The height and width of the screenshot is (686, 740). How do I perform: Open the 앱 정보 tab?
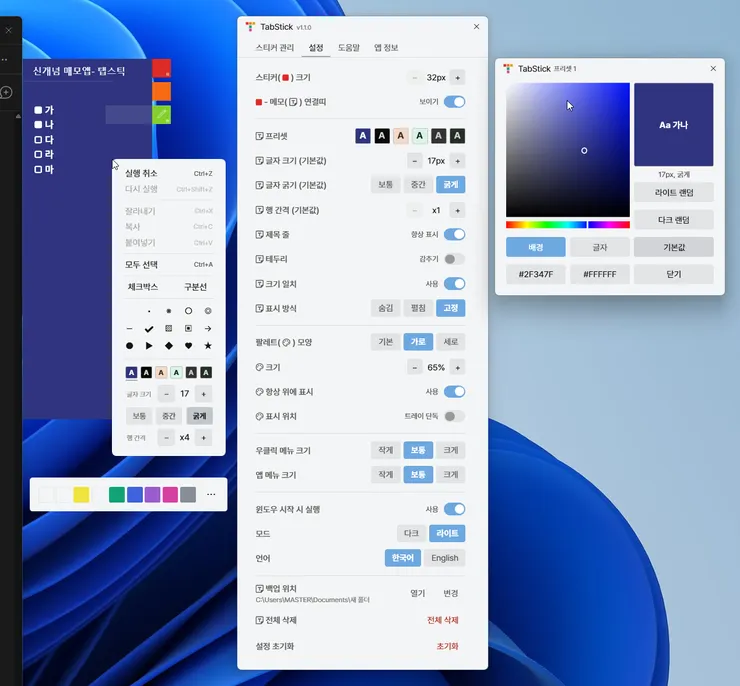(386, 48)
